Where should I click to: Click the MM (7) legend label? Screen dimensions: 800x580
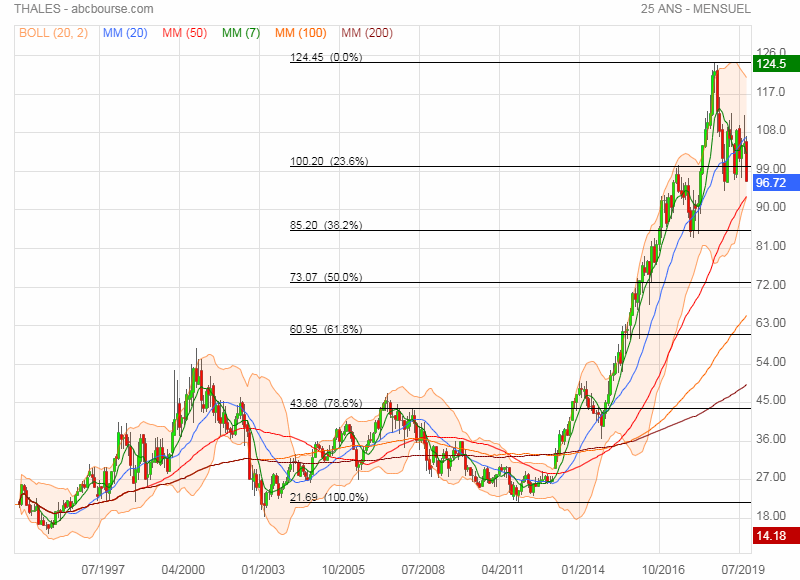[x=241, y=33]
